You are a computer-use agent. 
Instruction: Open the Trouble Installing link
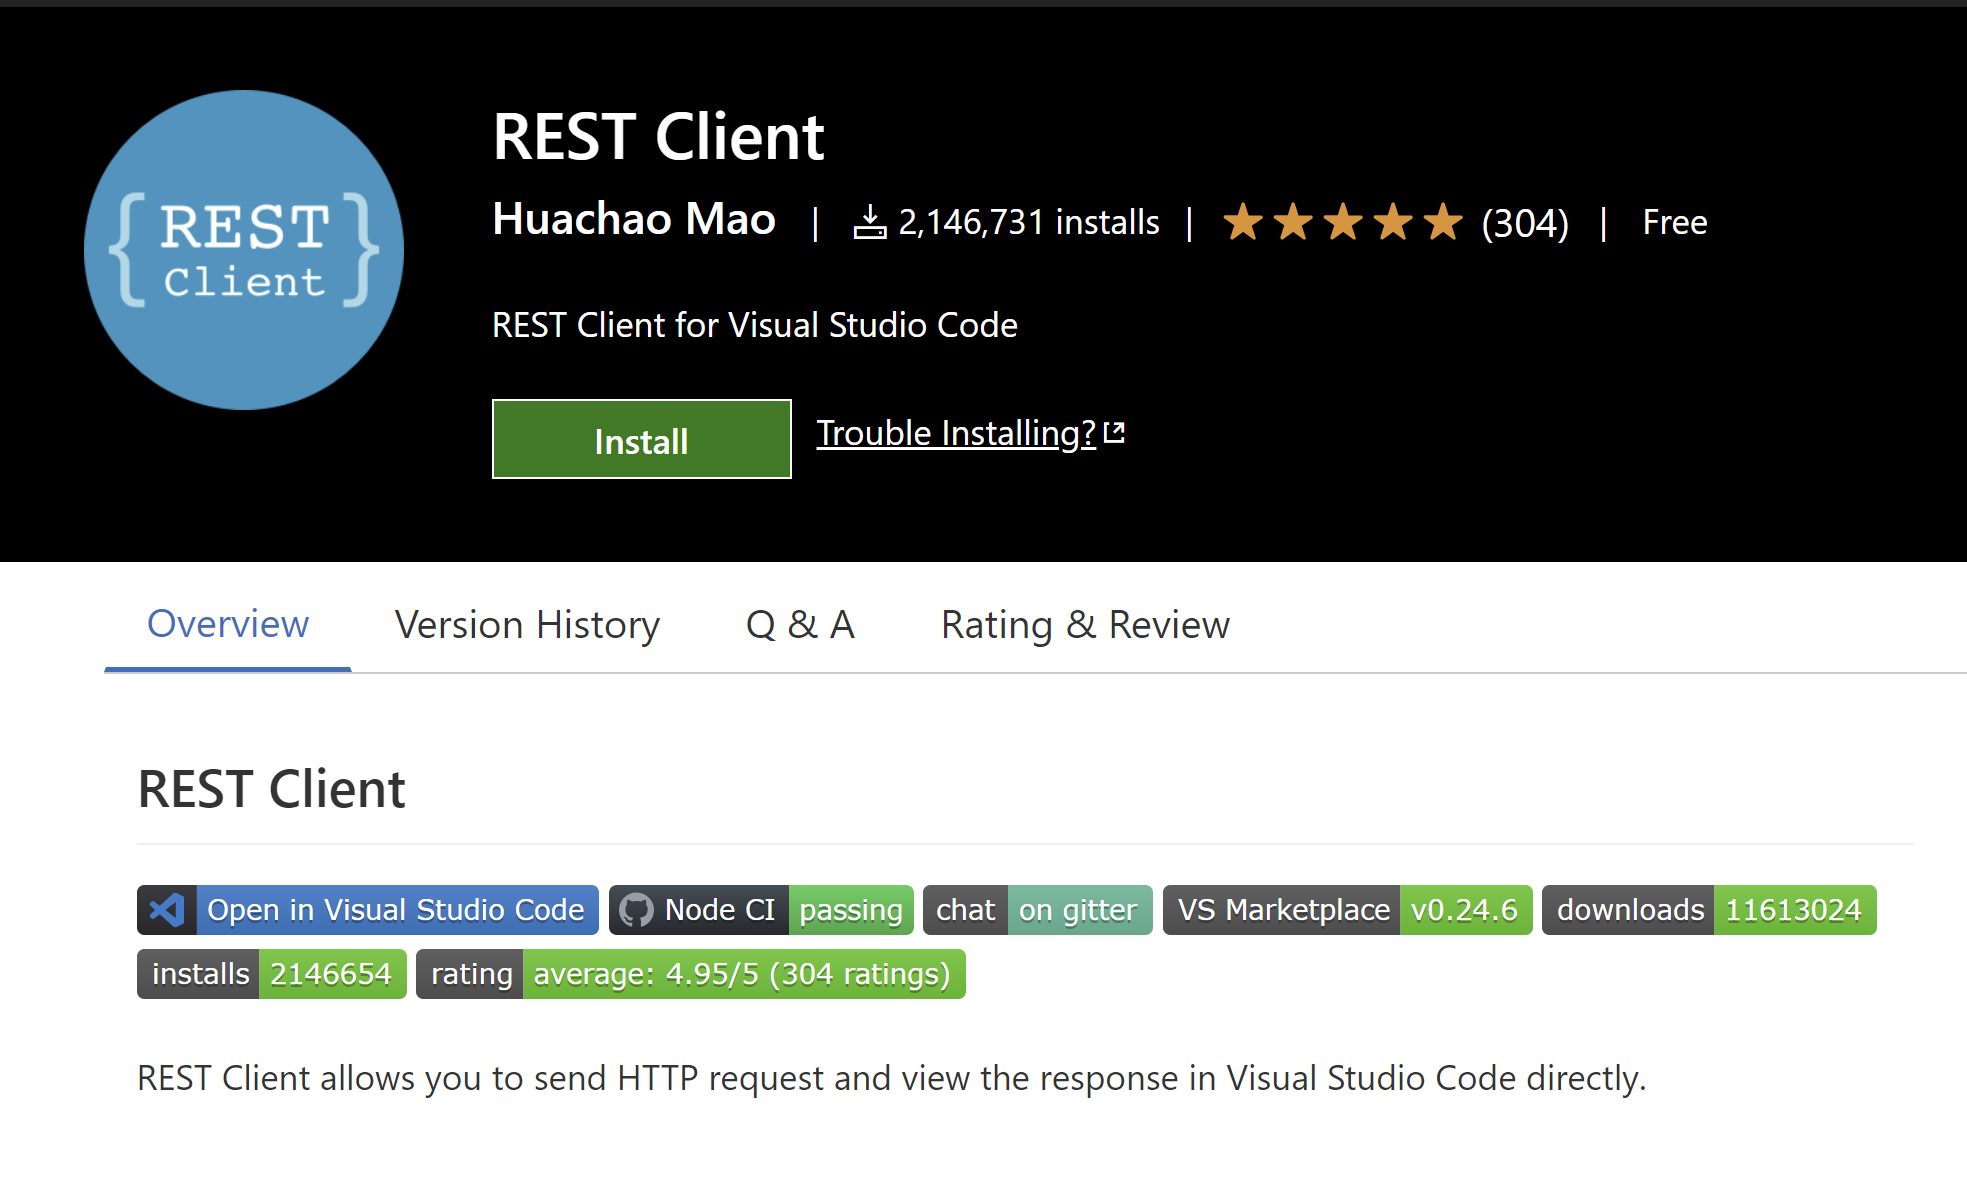(x=955, y=433)
